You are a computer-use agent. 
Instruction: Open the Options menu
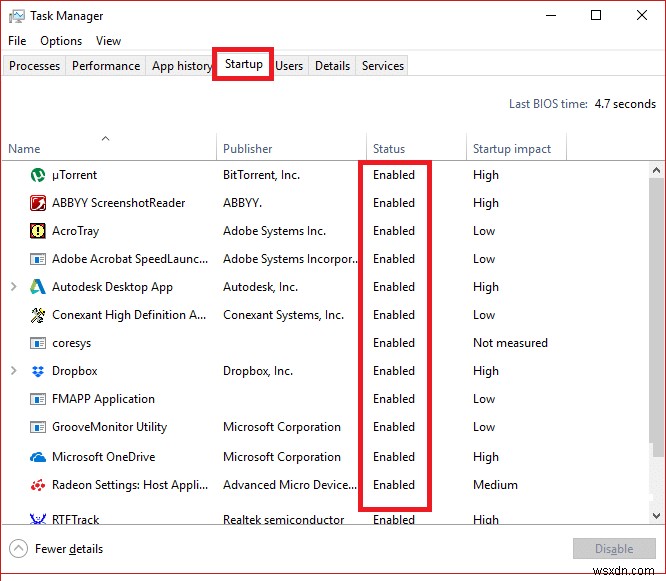coord(61,41)
